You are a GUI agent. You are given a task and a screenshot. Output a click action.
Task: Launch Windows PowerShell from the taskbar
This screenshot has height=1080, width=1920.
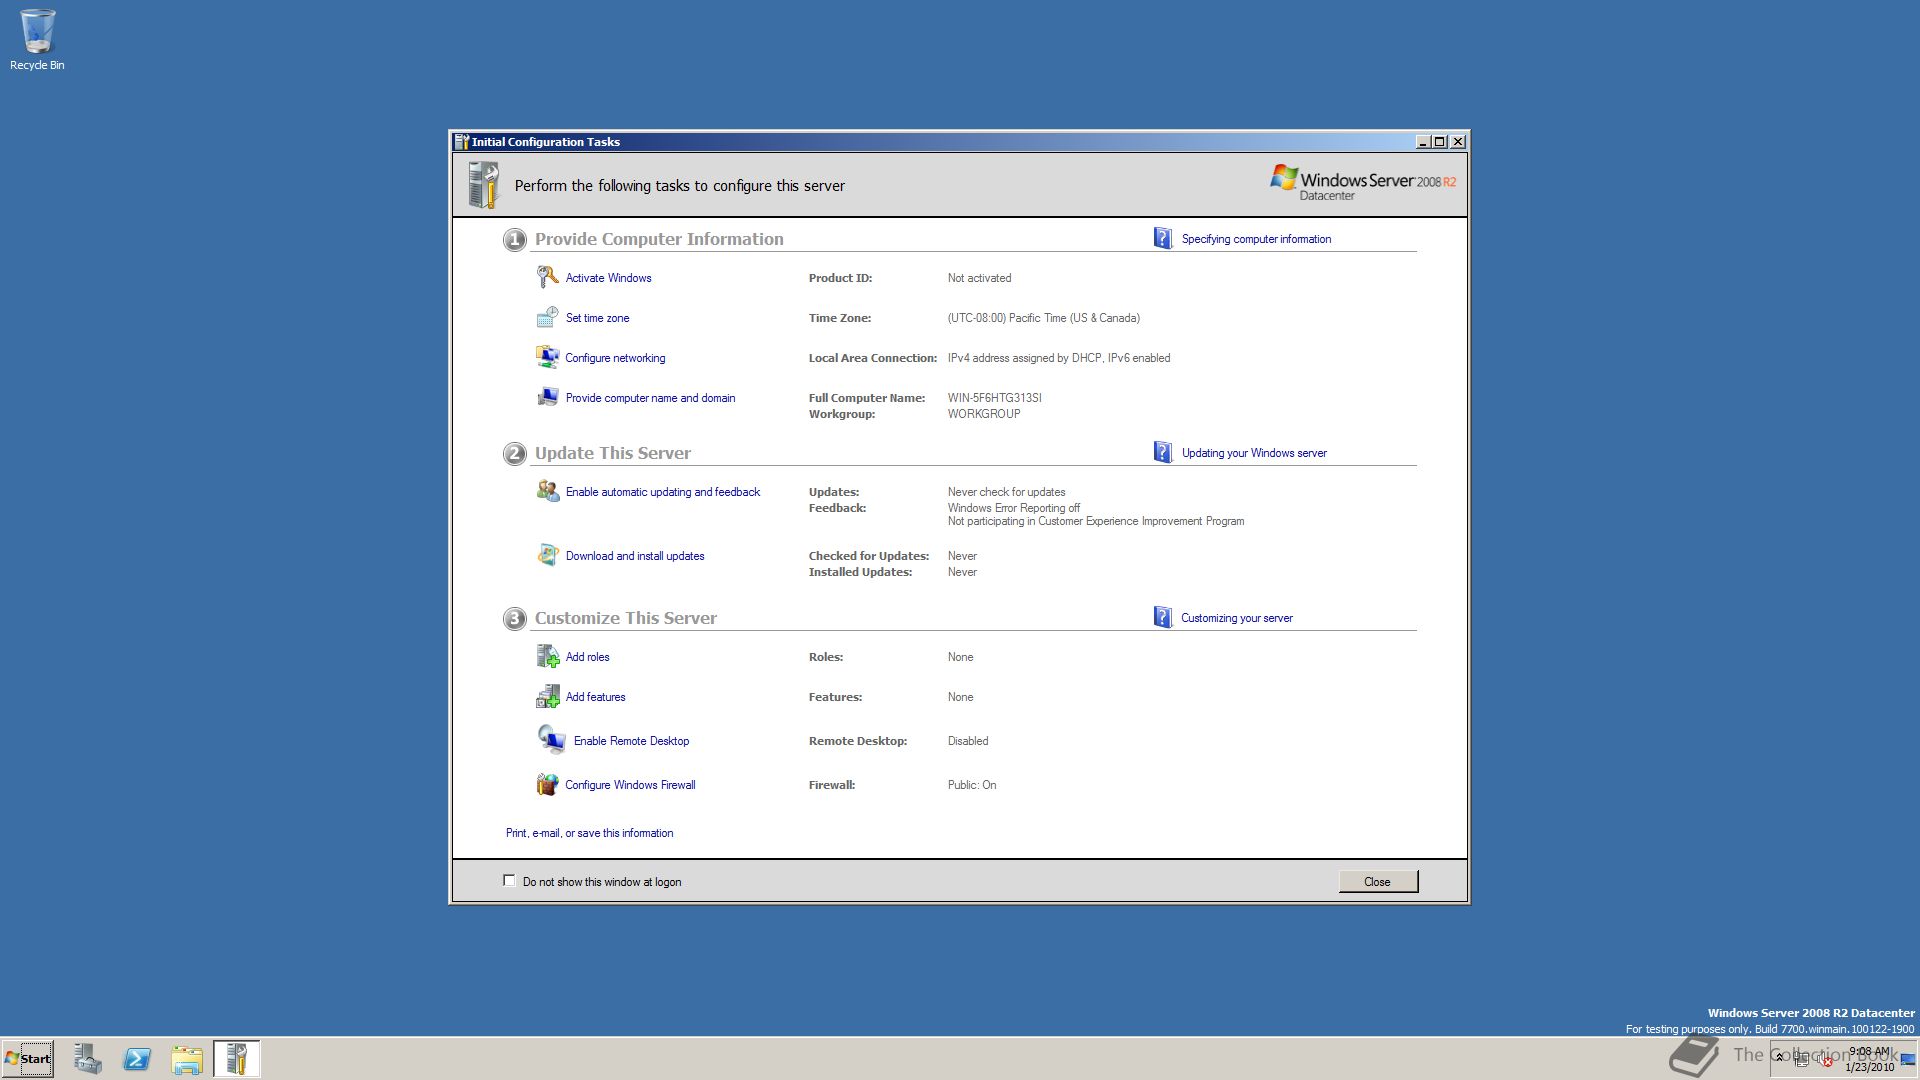[137, 1059]
